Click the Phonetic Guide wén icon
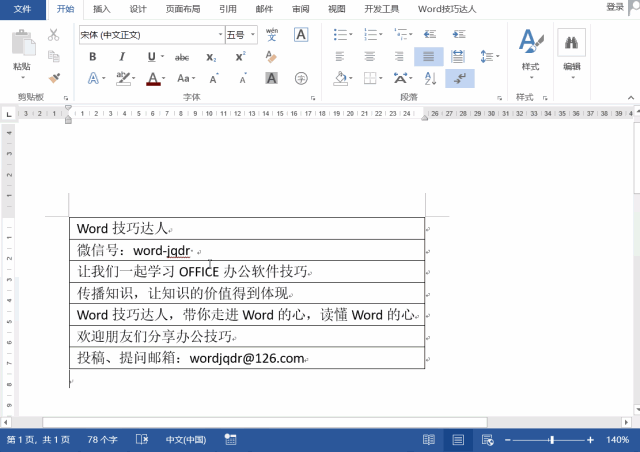The height and width of the screenshot is (452, 640). pos(272,35)
